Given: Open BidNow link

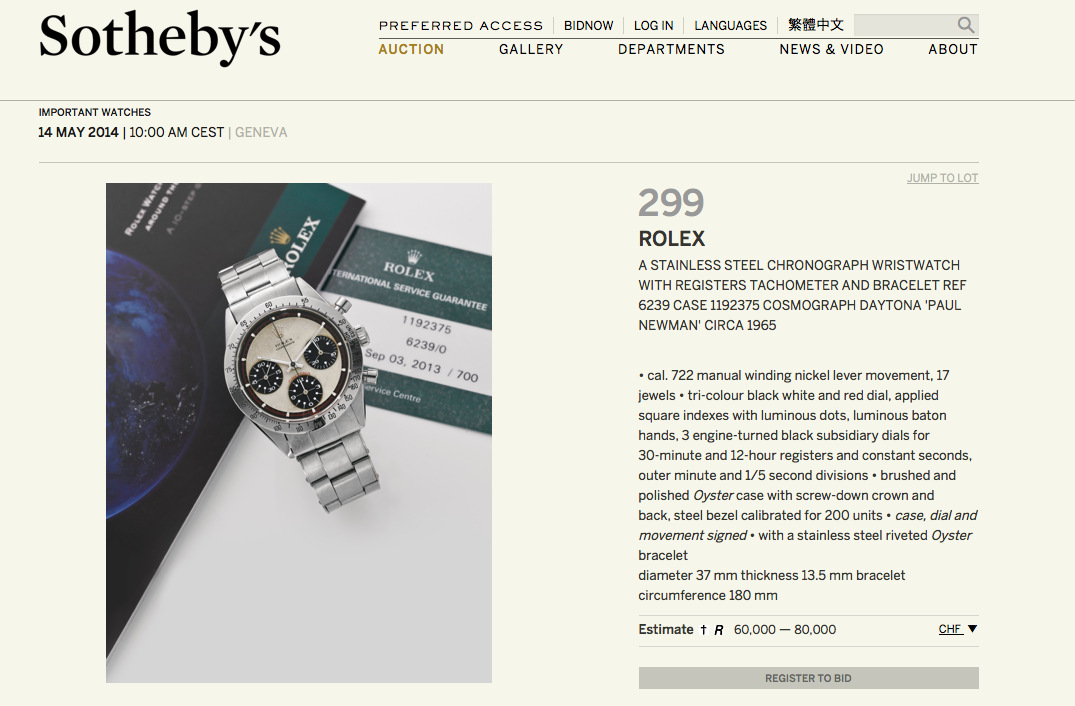Looking at the screenshot, I should tap(588, 26).
